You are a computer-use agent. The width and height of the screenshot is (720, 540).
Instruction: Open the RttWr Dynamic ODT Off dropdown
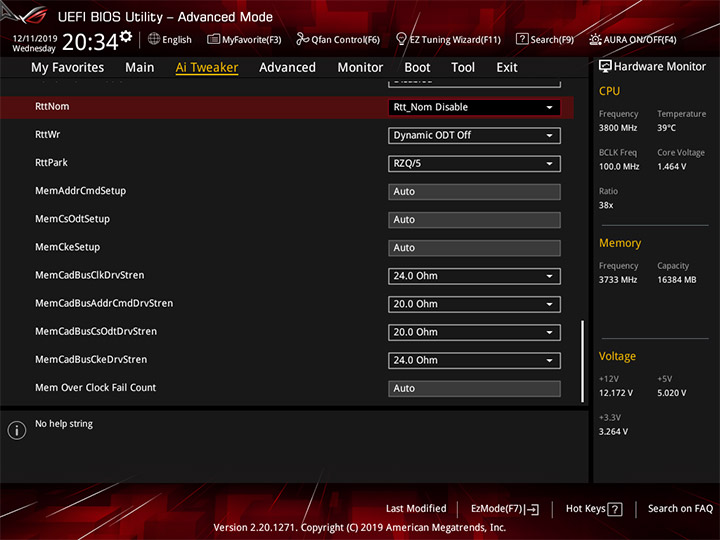pyautogui.click(x=474, y=135)
